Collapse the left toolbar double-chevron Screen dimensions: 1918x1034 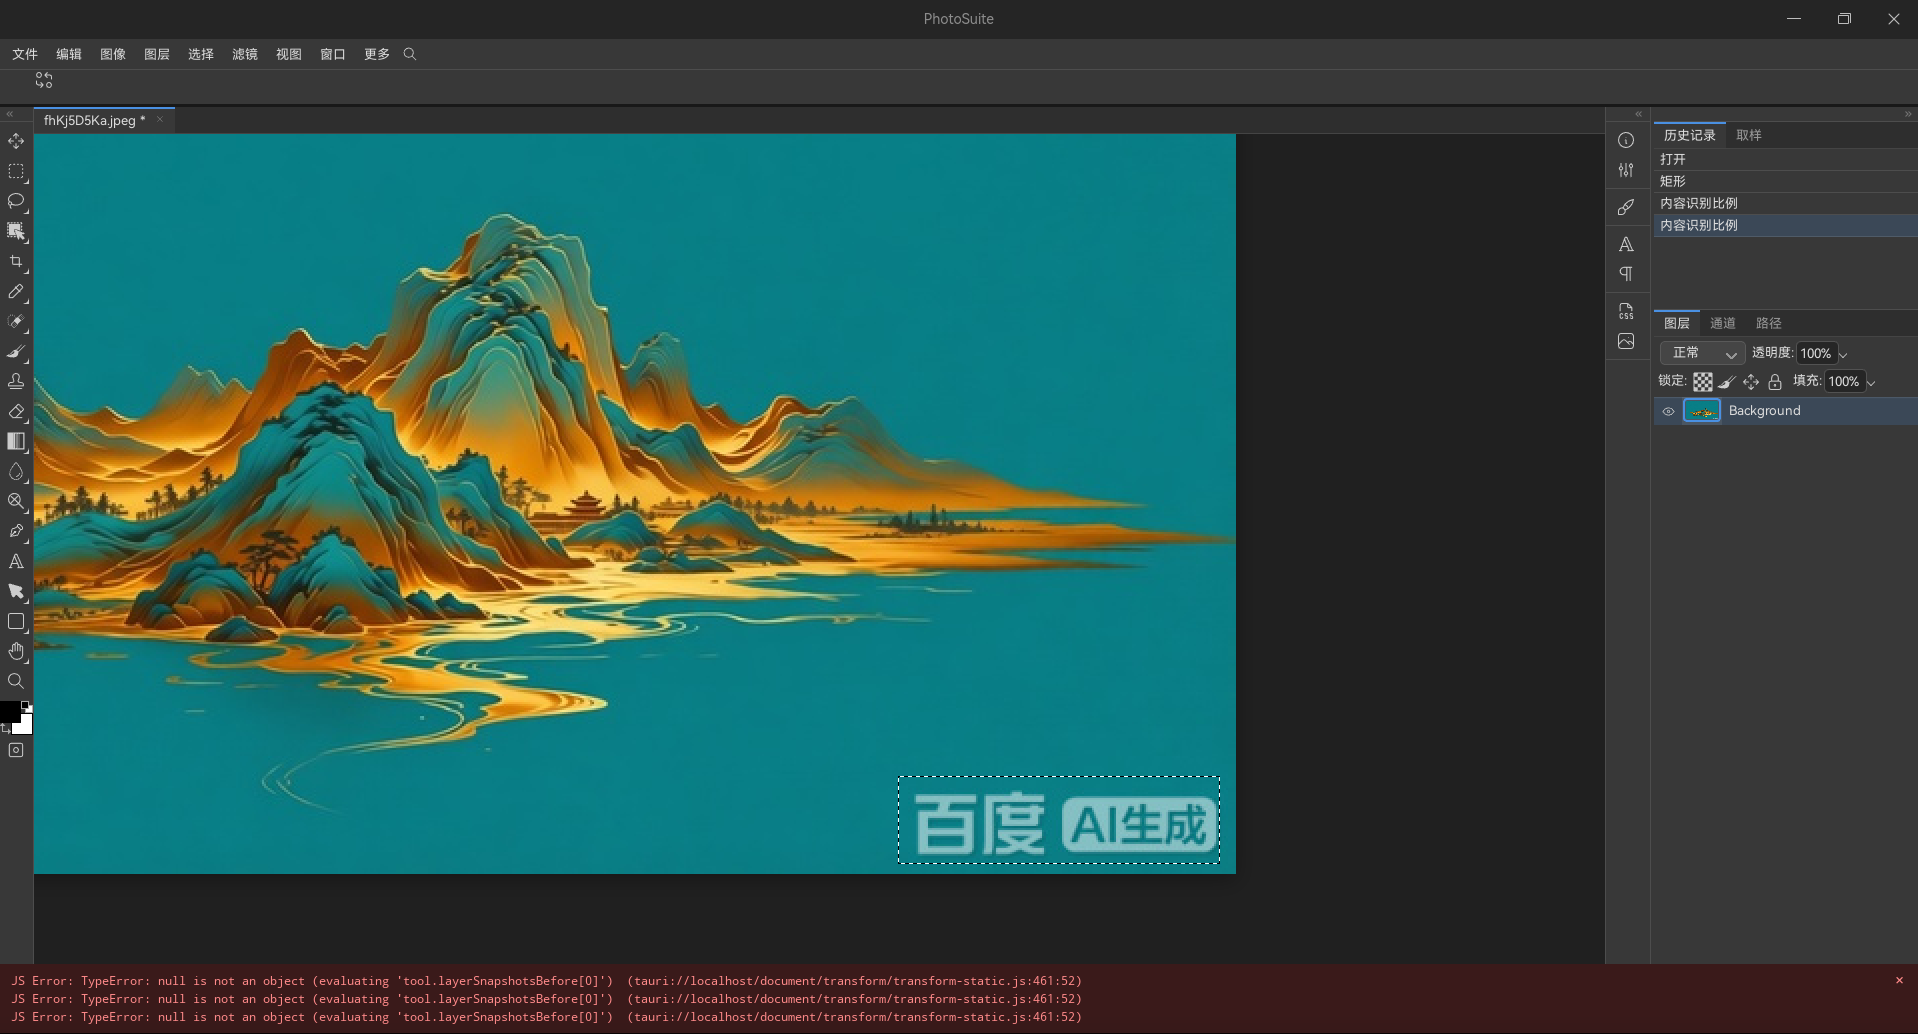[x=10, y=114]
